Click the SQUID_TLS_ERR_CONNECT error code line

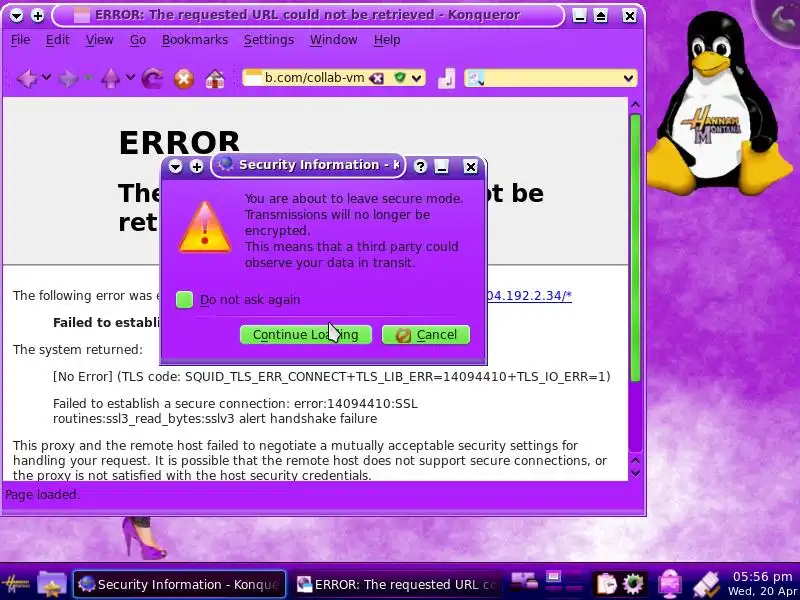pos(332,377)
